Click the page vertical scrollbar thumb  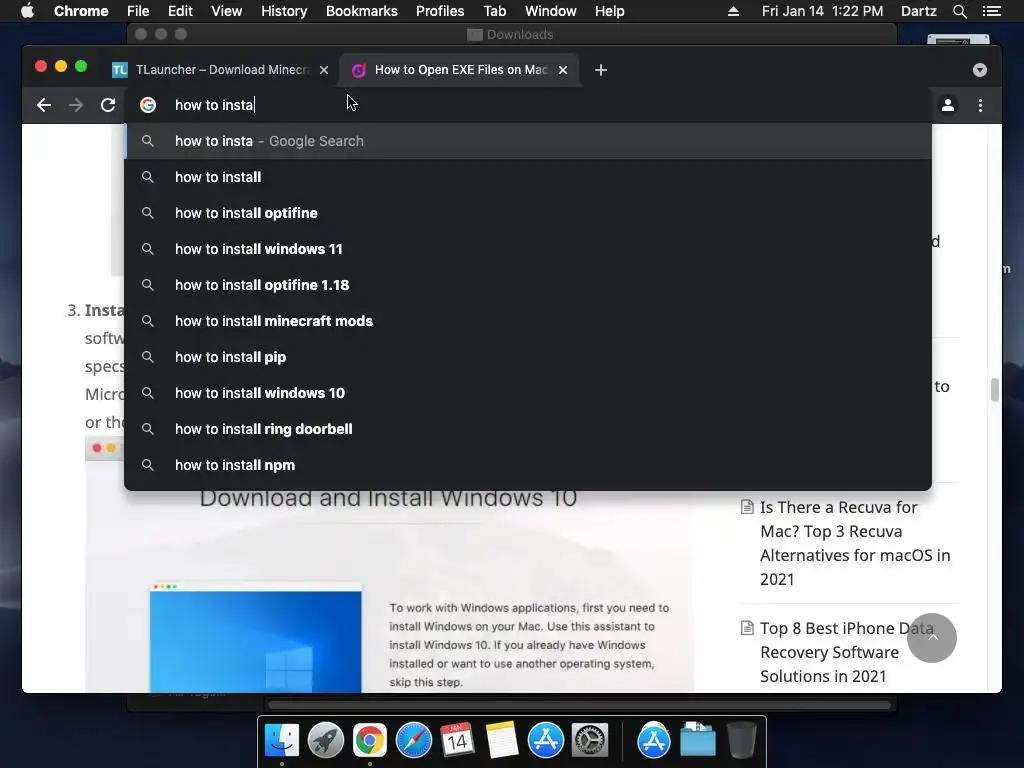pyautogui.click(x=995, y=389)
